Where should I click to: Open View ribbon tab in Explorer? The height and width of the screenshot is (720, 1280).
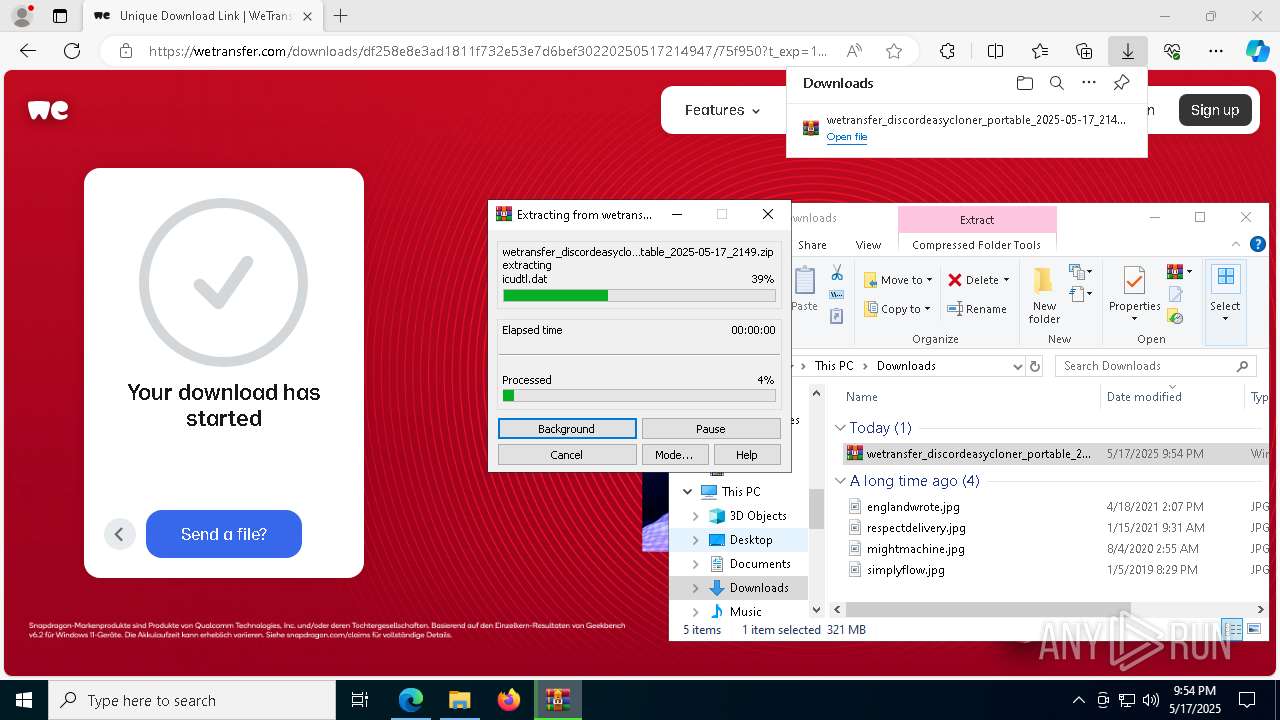click(x=868, y=245)
